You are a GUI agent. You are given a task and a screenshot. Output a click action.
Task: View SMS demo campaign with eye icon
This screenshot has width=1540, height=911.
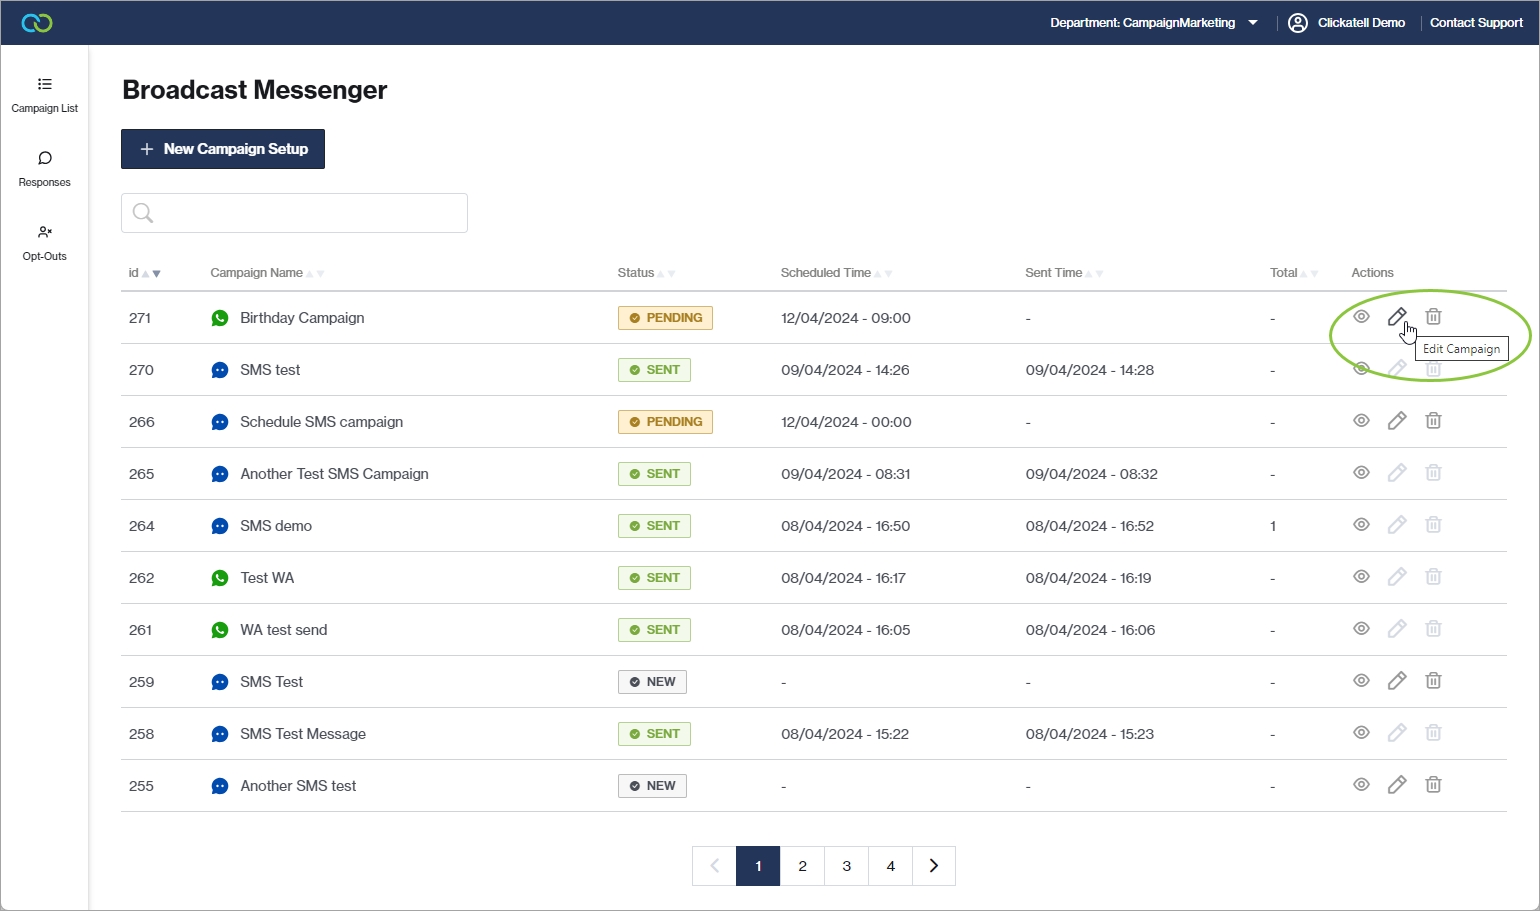coord(1361,525)
